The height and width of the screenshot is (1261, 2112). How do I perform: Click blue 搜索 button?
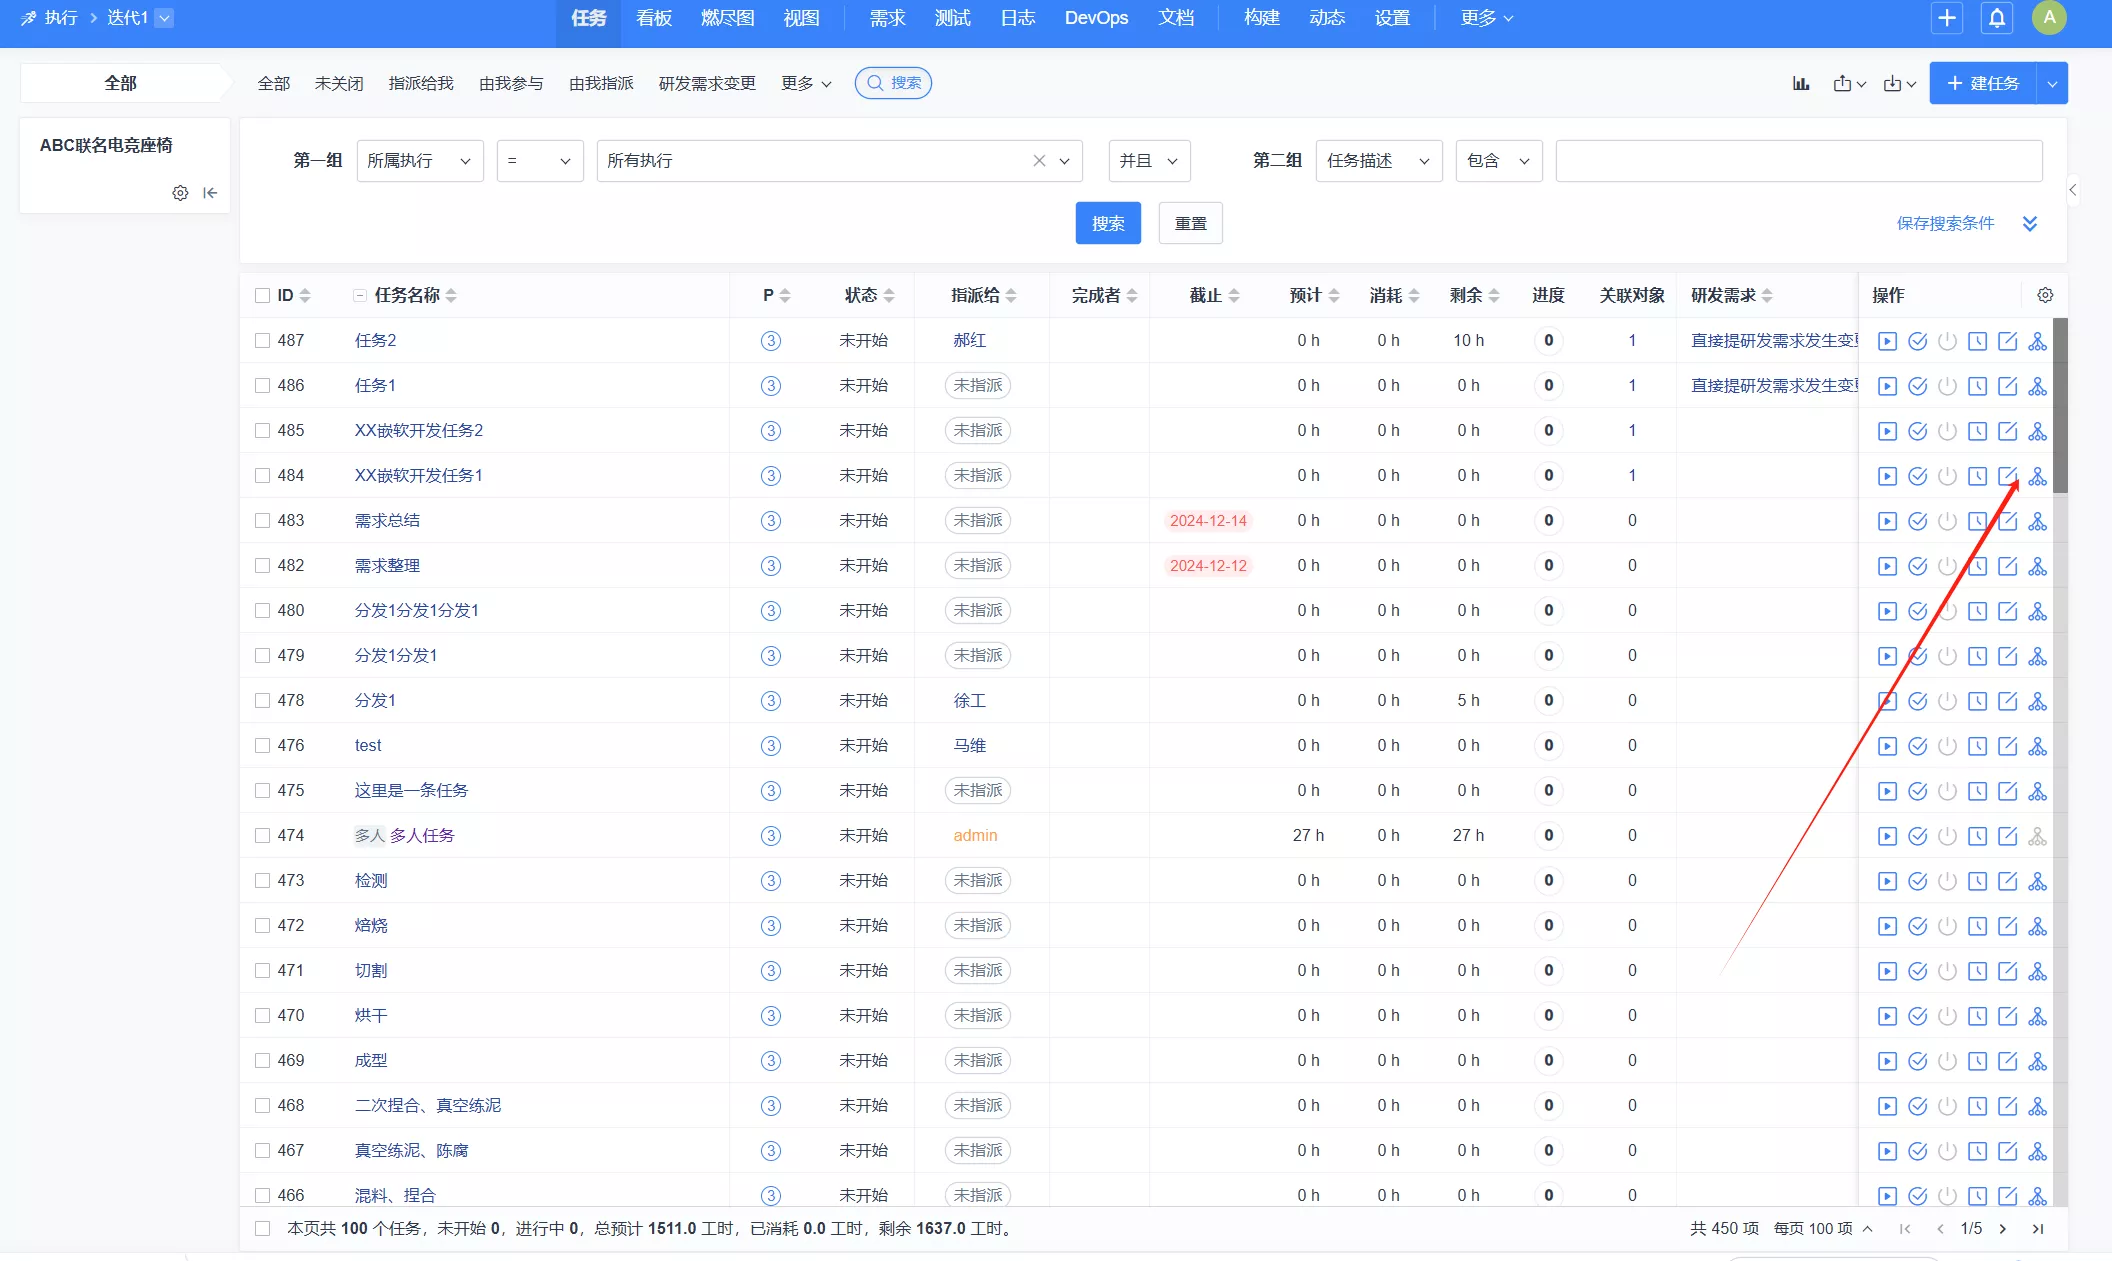pyautogui.click(x=1107, y=224)
